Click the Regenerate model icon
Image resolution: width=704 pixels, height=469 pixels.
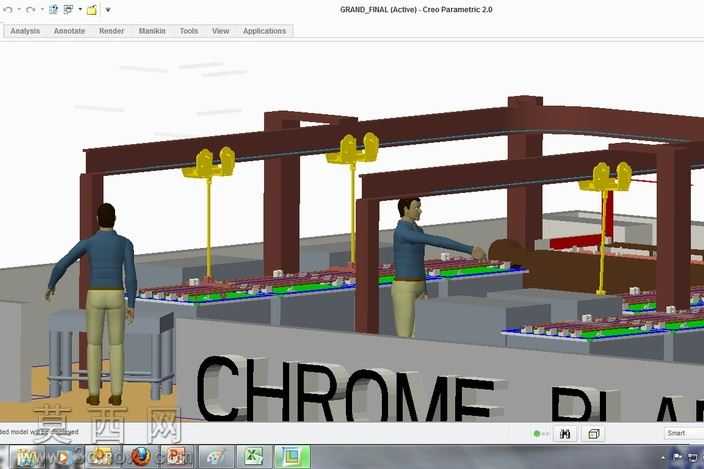[x=53, y=9]
